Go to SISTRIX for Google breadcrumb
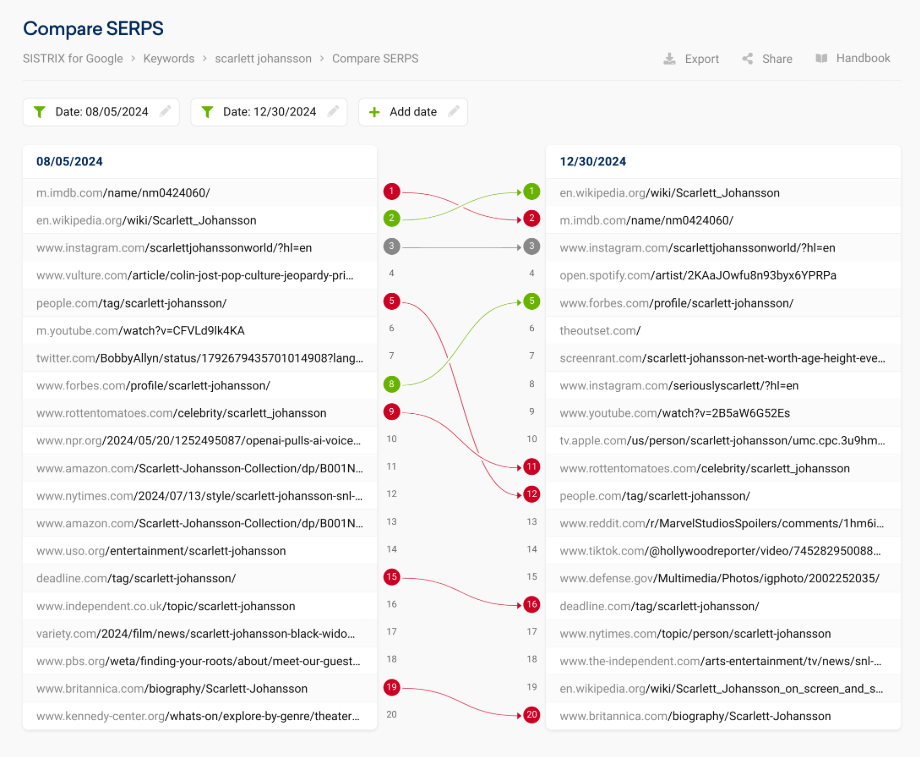The image size is (920, 757). point(73,59)
